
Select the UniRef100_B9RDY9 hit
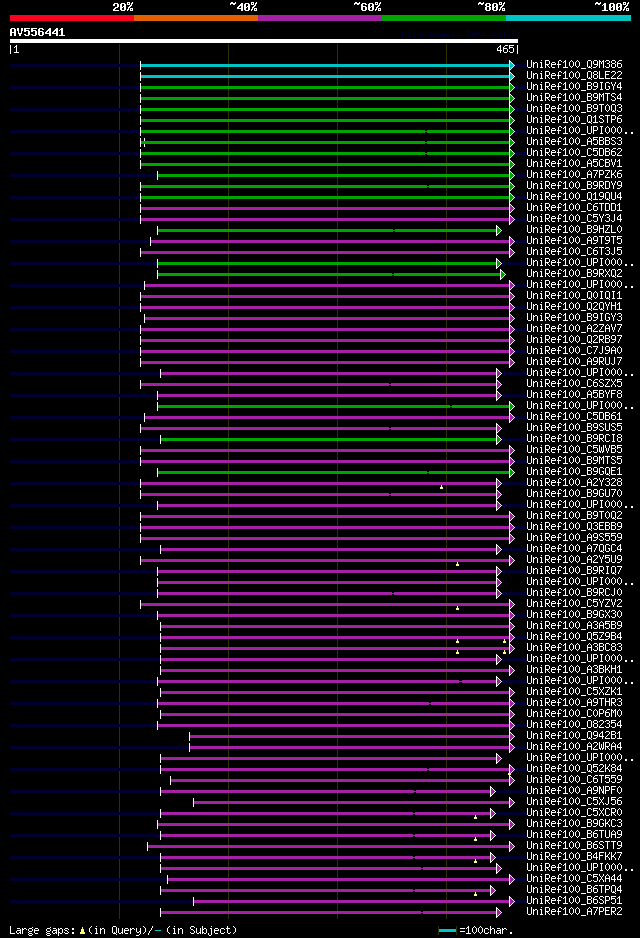coord(574,185)
